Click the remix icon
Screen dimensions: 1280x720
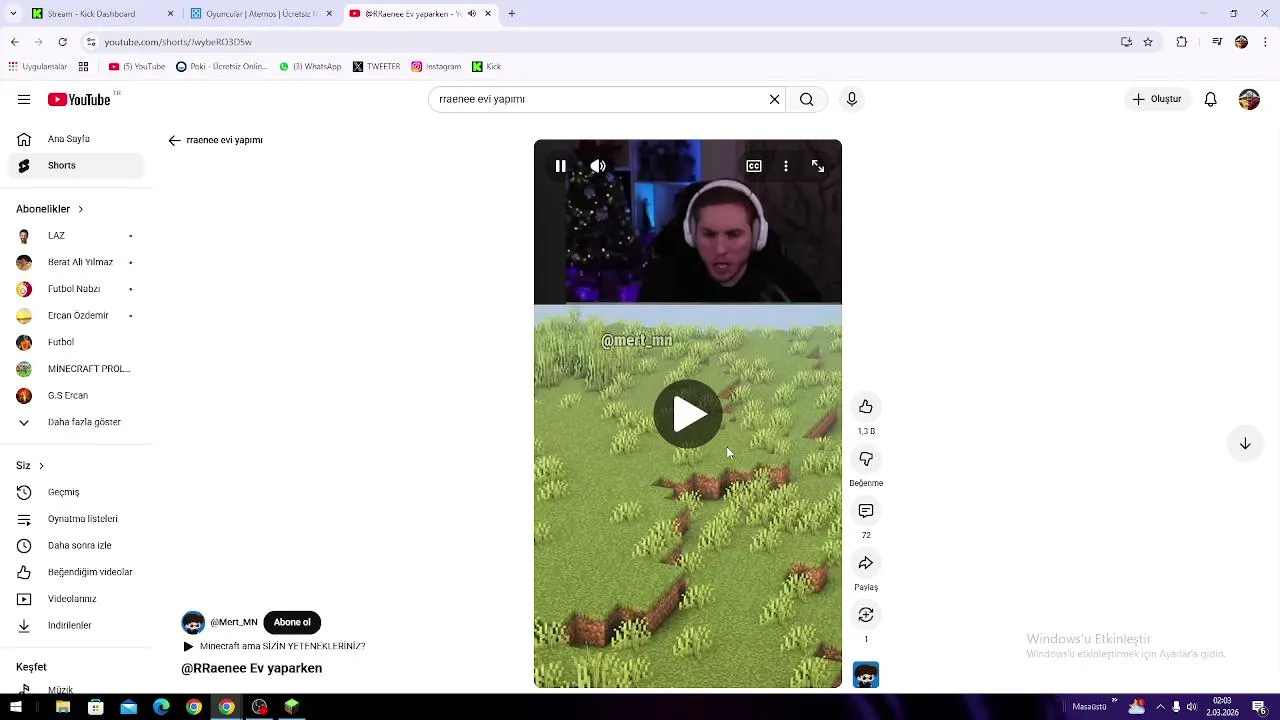pyautogui.click(x=866, y=615)
